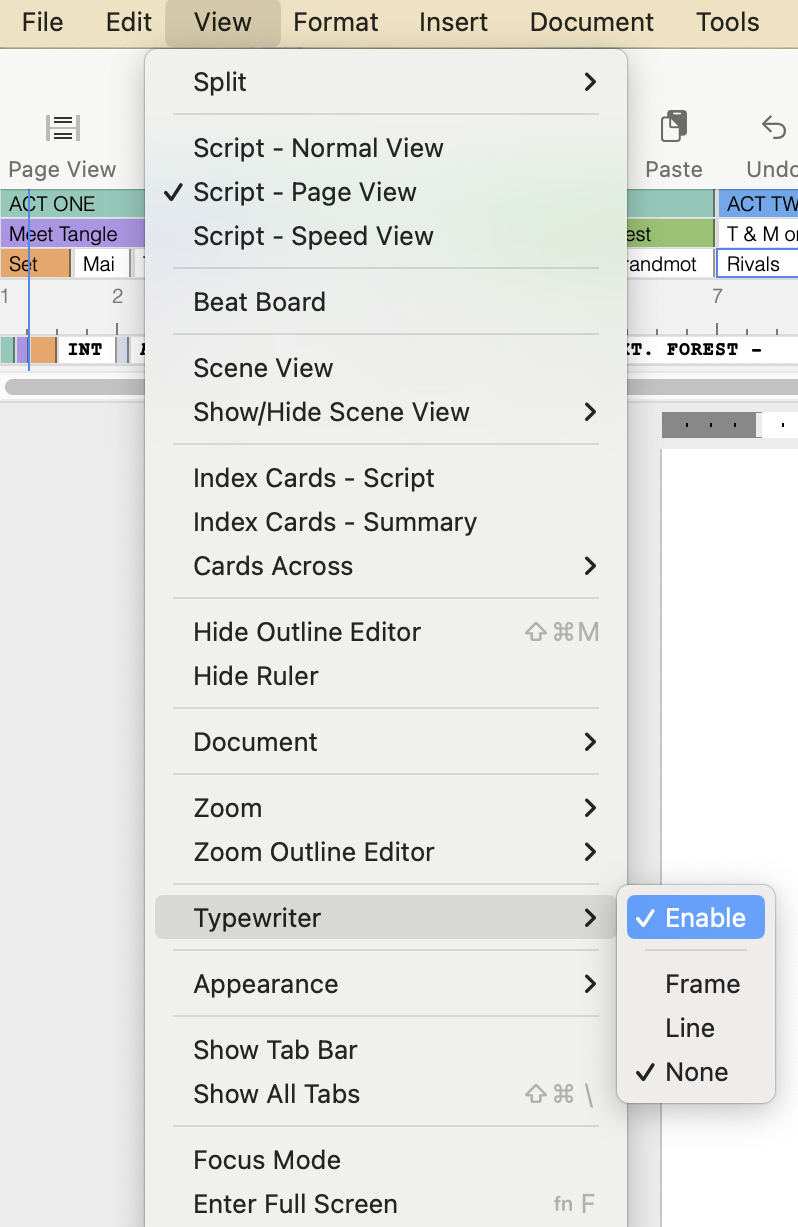798x1227 pixels.
Task: Select the T & M outline cell
Action: 757,234
